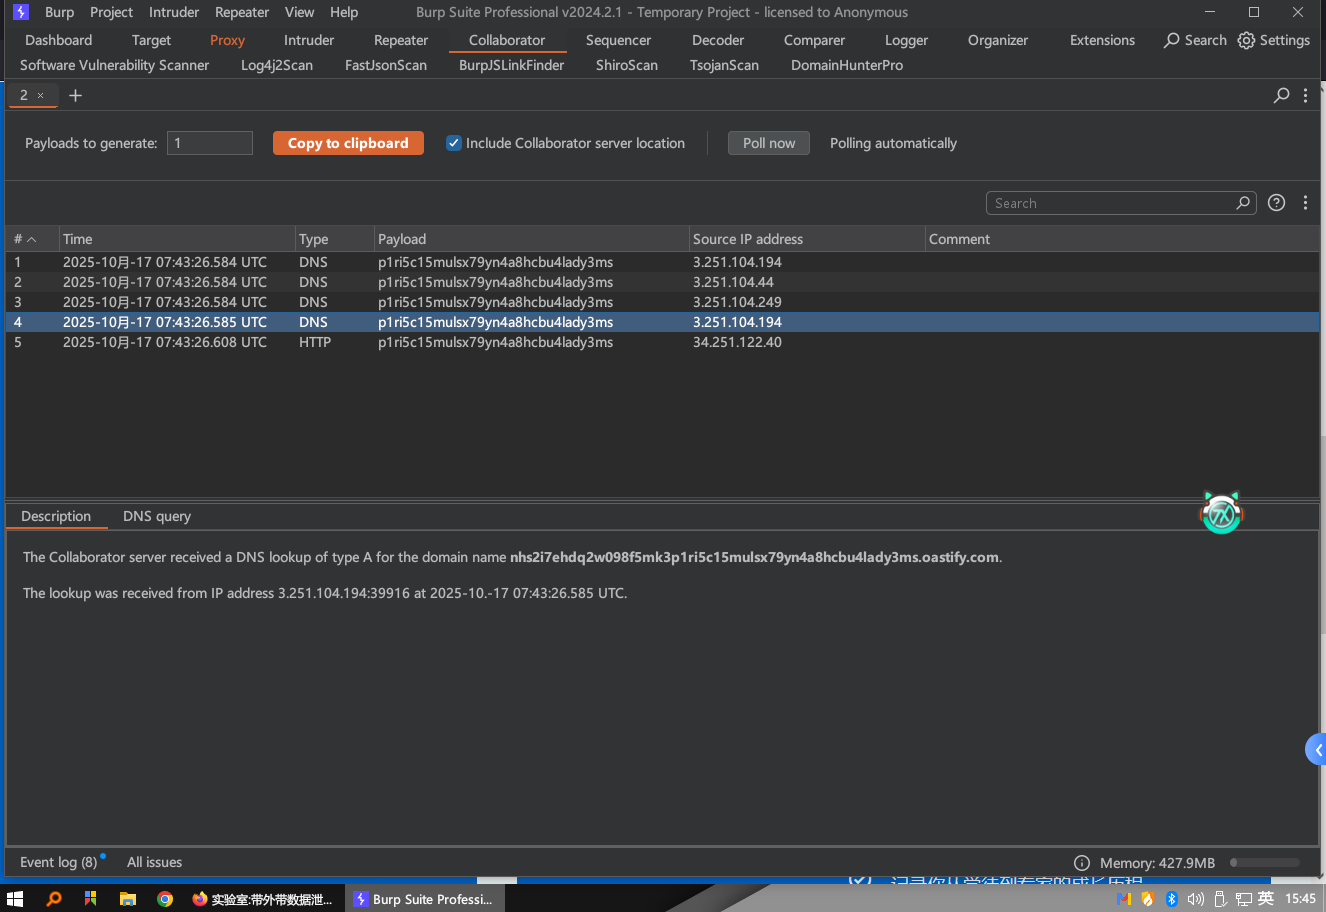Open the interactions table three-dot menu
The image size is (1326, 912).
[x=1305, y=203]
